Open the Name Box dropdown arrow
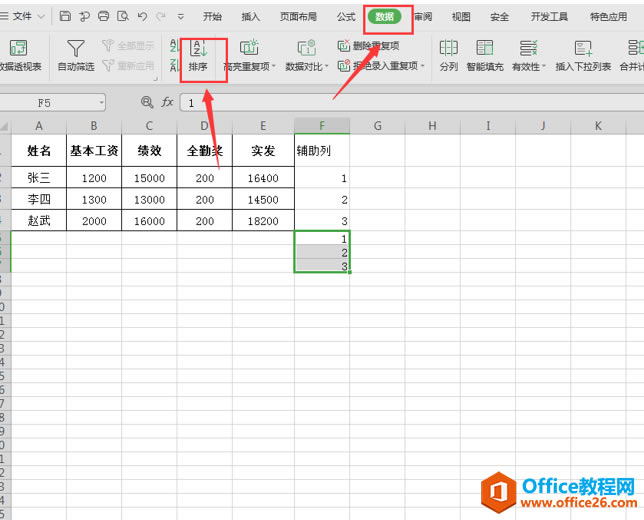The width and height of the screenshot is (644, 520). [x=101, y=102]
